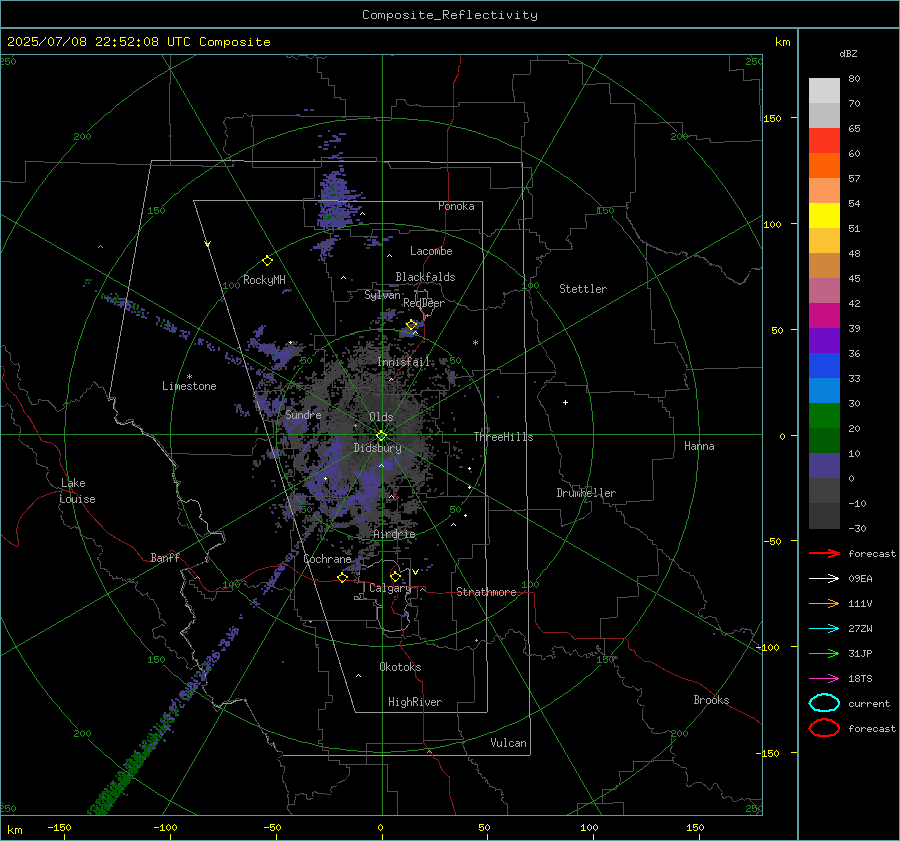Click the 09EA legend label

click(x=860, y=579)
